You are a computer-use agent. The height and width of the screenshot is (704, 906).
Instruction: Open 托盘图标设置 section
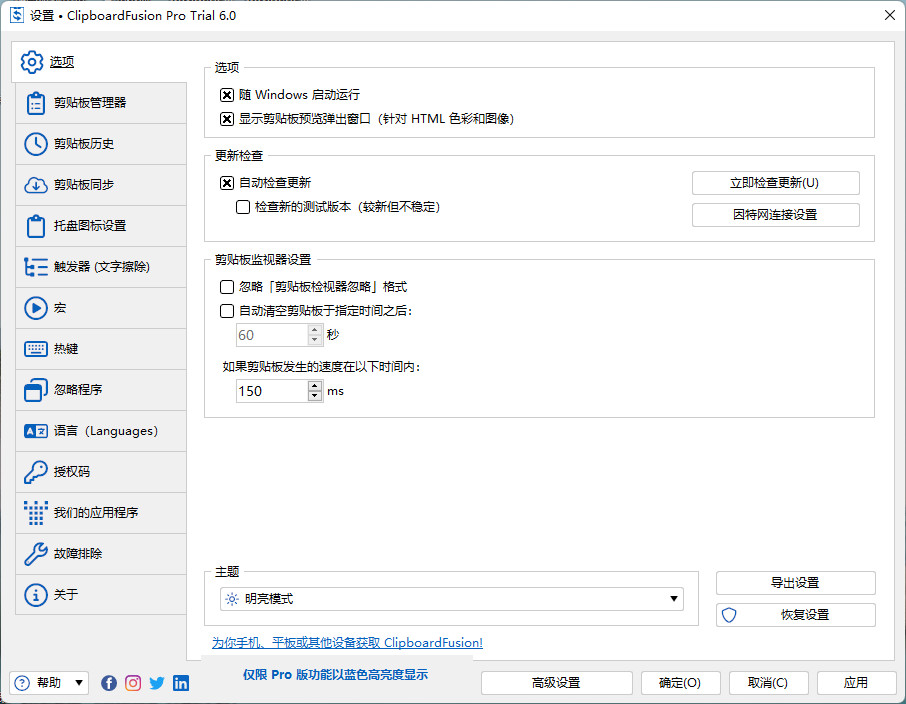tap(101, 226)
